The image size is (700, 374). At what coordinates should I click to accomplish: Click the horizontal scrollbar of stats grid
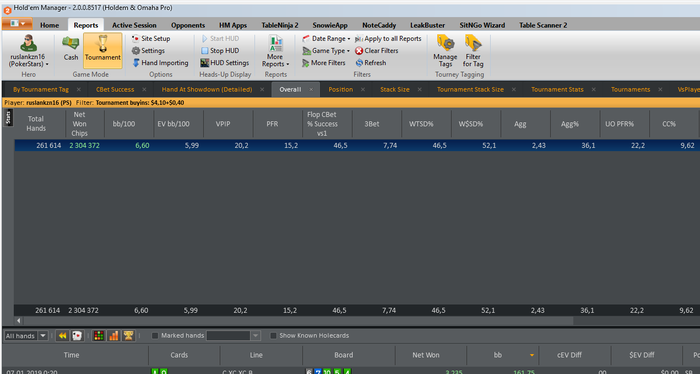click(298, 320)
